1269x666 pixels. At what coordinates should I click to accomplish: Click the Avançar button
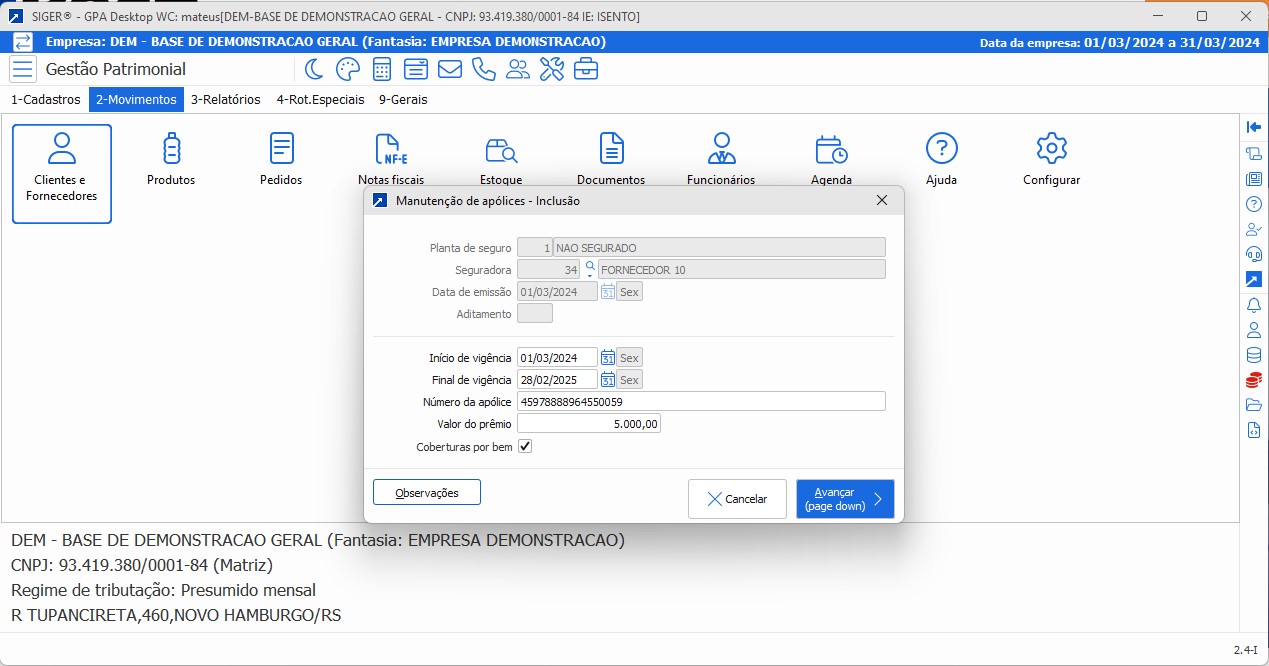click(x=845, y=499)
